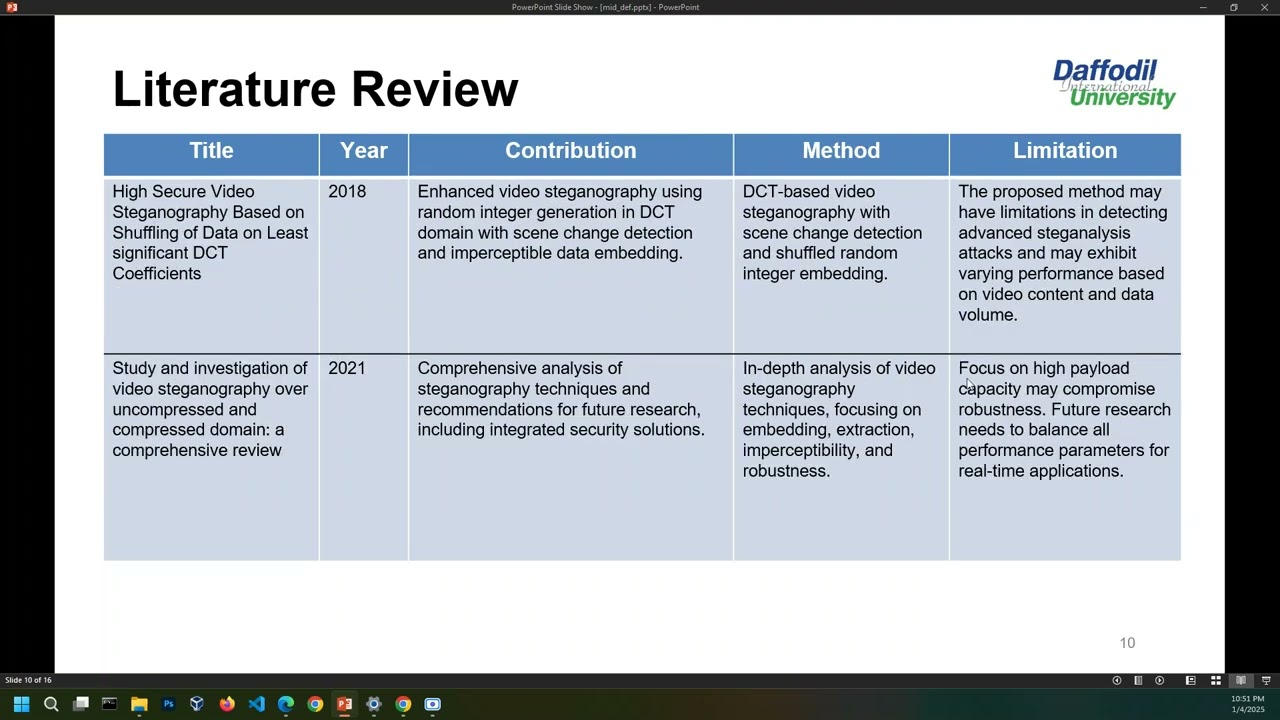Viewport: 1280px width, 720px height.
Task: Switch to Slide Sorter view
Action: [x=1215, y=680]
